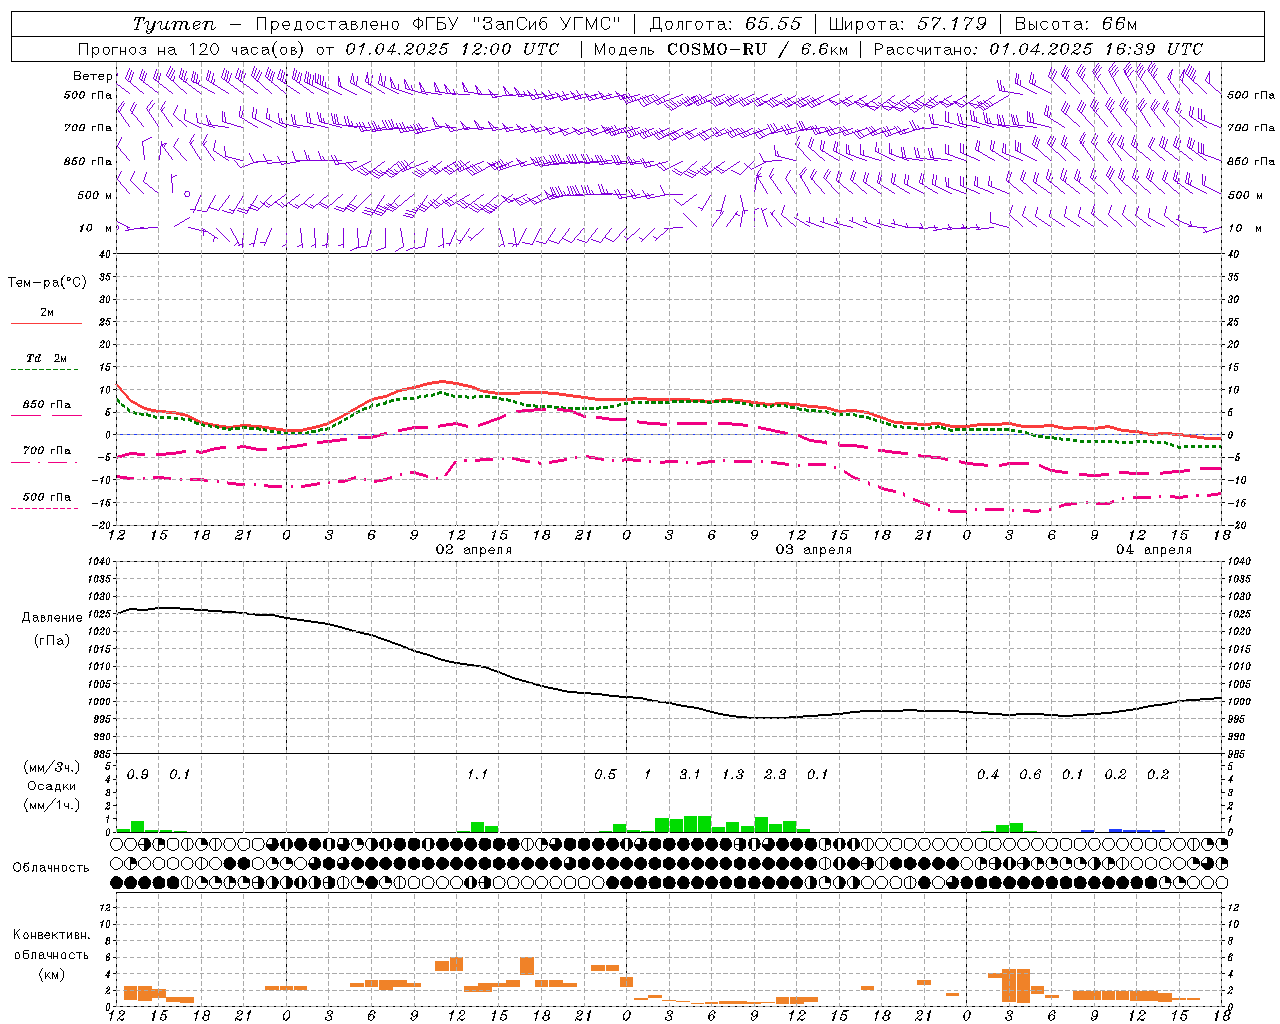Click the "(мм/3ч.)" precipitation unit label
Viewport: 1280px width, 1024px height.
[52, 767]
